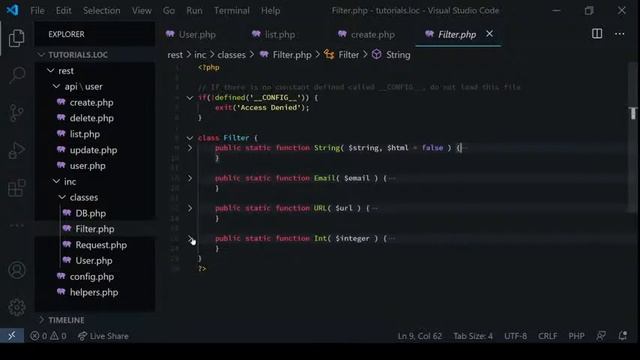Image resolution: width=640 pixels, height=360 pixels.
Task: Open the editor more actions ellipsis
Action: tap(620, 34)
